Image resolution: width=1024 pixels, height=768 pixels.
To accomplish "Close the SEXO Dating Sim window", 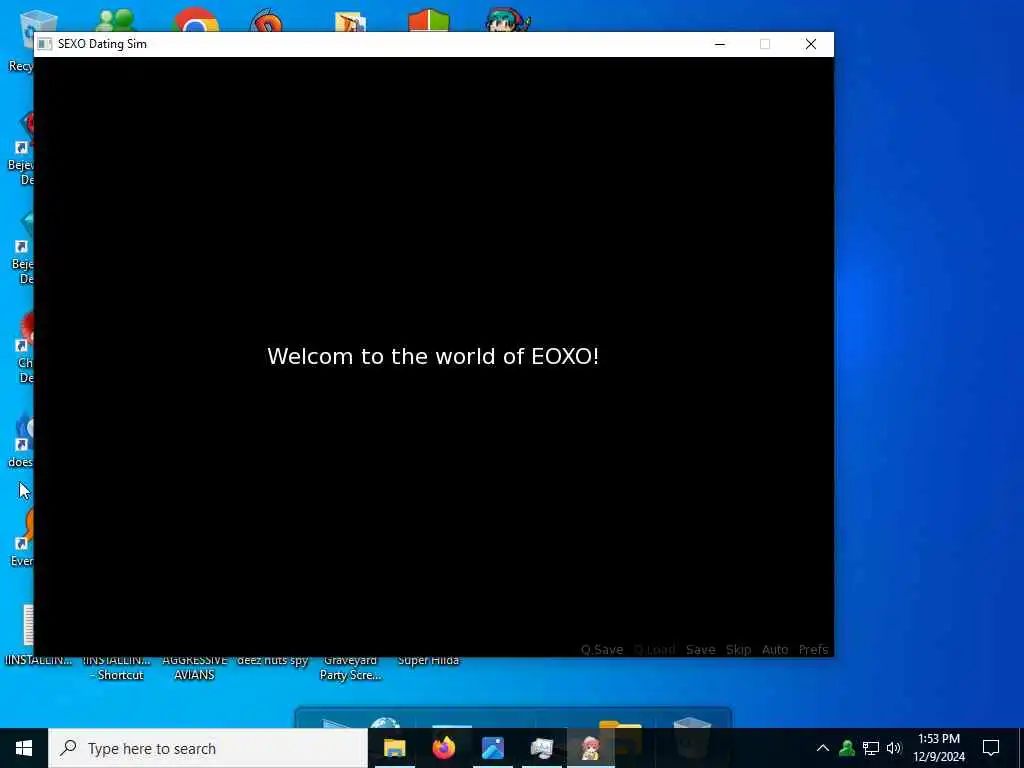I will (x=810, y=44).
